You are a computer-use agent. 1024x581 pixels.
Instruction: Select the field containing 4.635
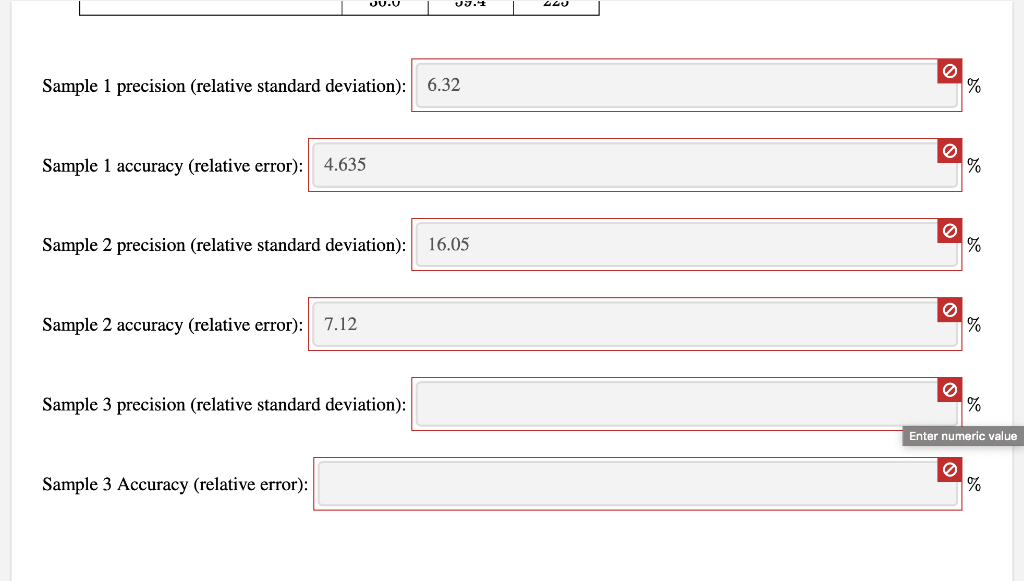point(635,165)
